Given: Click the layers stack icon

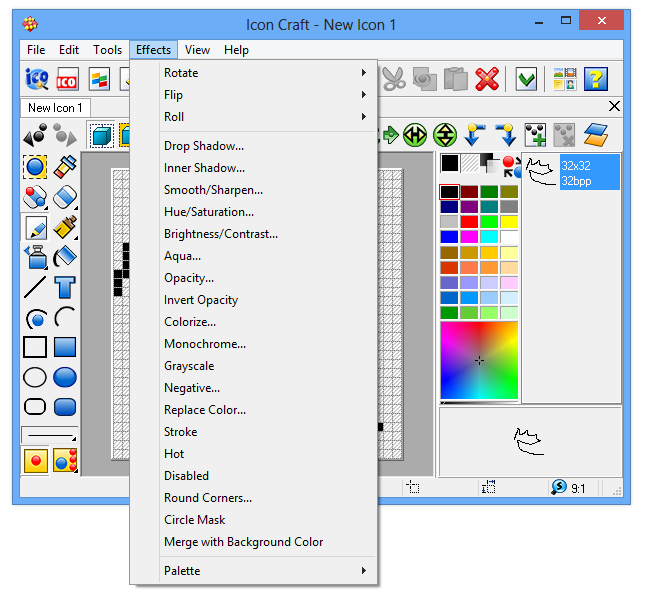Looking at the screenshot, I should click(595, 135).
